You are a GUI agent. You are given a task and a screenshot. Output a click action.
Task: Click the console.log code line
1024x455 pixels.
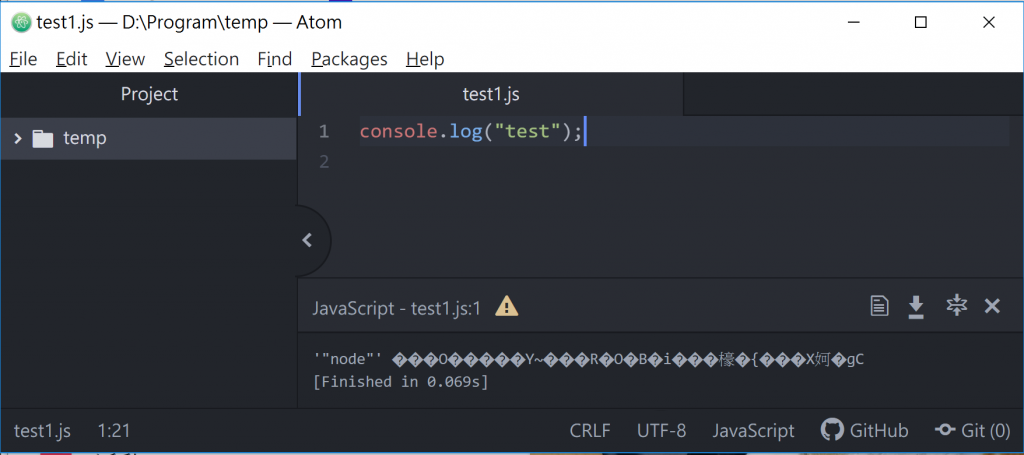point(470,133)
